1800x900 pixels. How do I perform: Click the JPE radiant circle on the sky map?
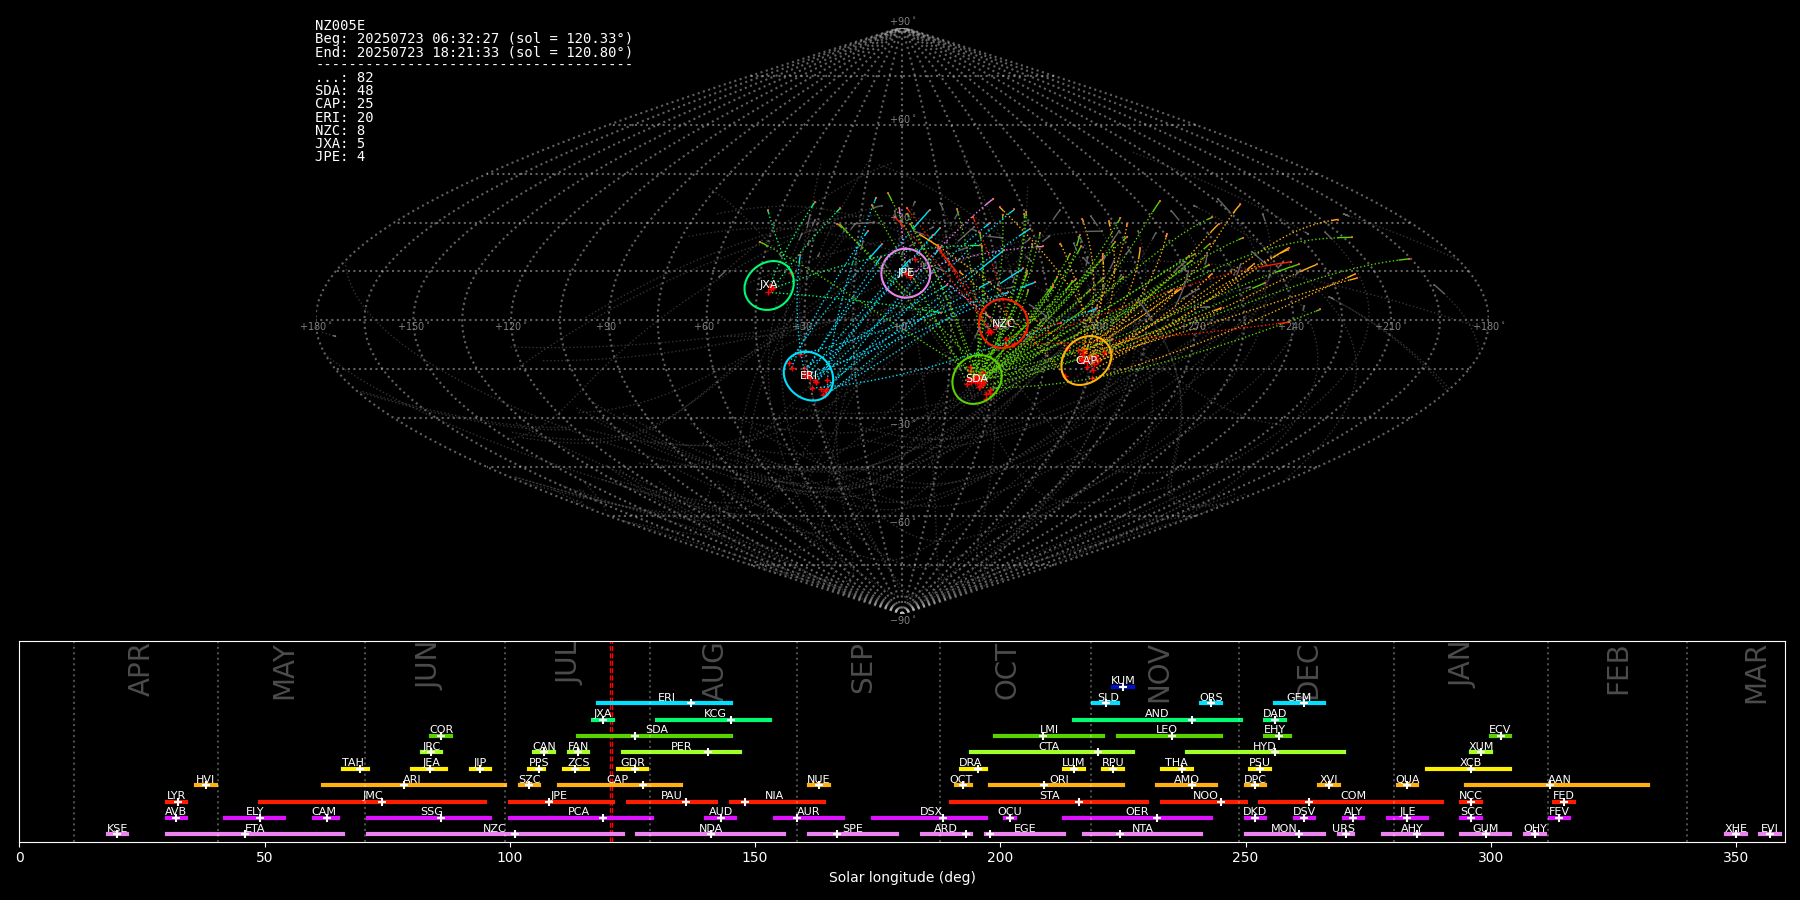click(x=906, y=273)
